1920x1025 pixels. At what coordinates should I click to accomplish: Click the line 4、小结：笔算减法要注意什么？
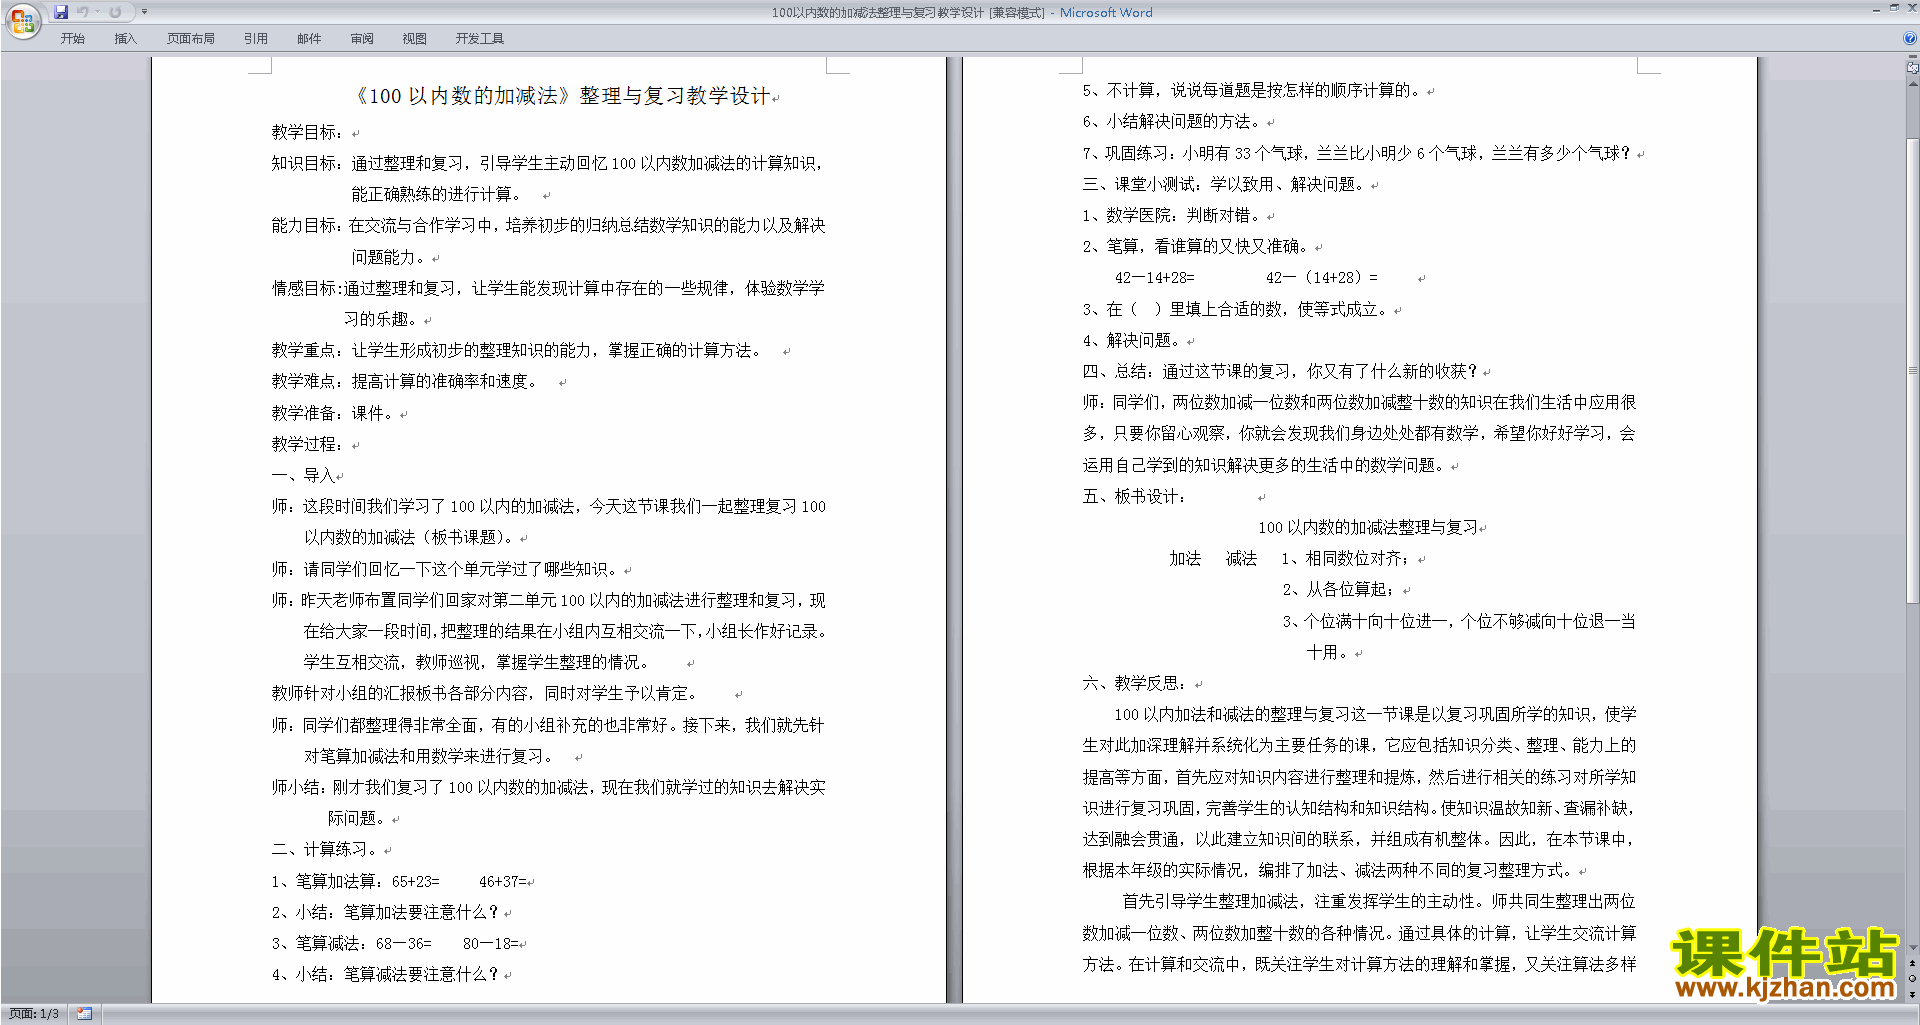point(386,974)
